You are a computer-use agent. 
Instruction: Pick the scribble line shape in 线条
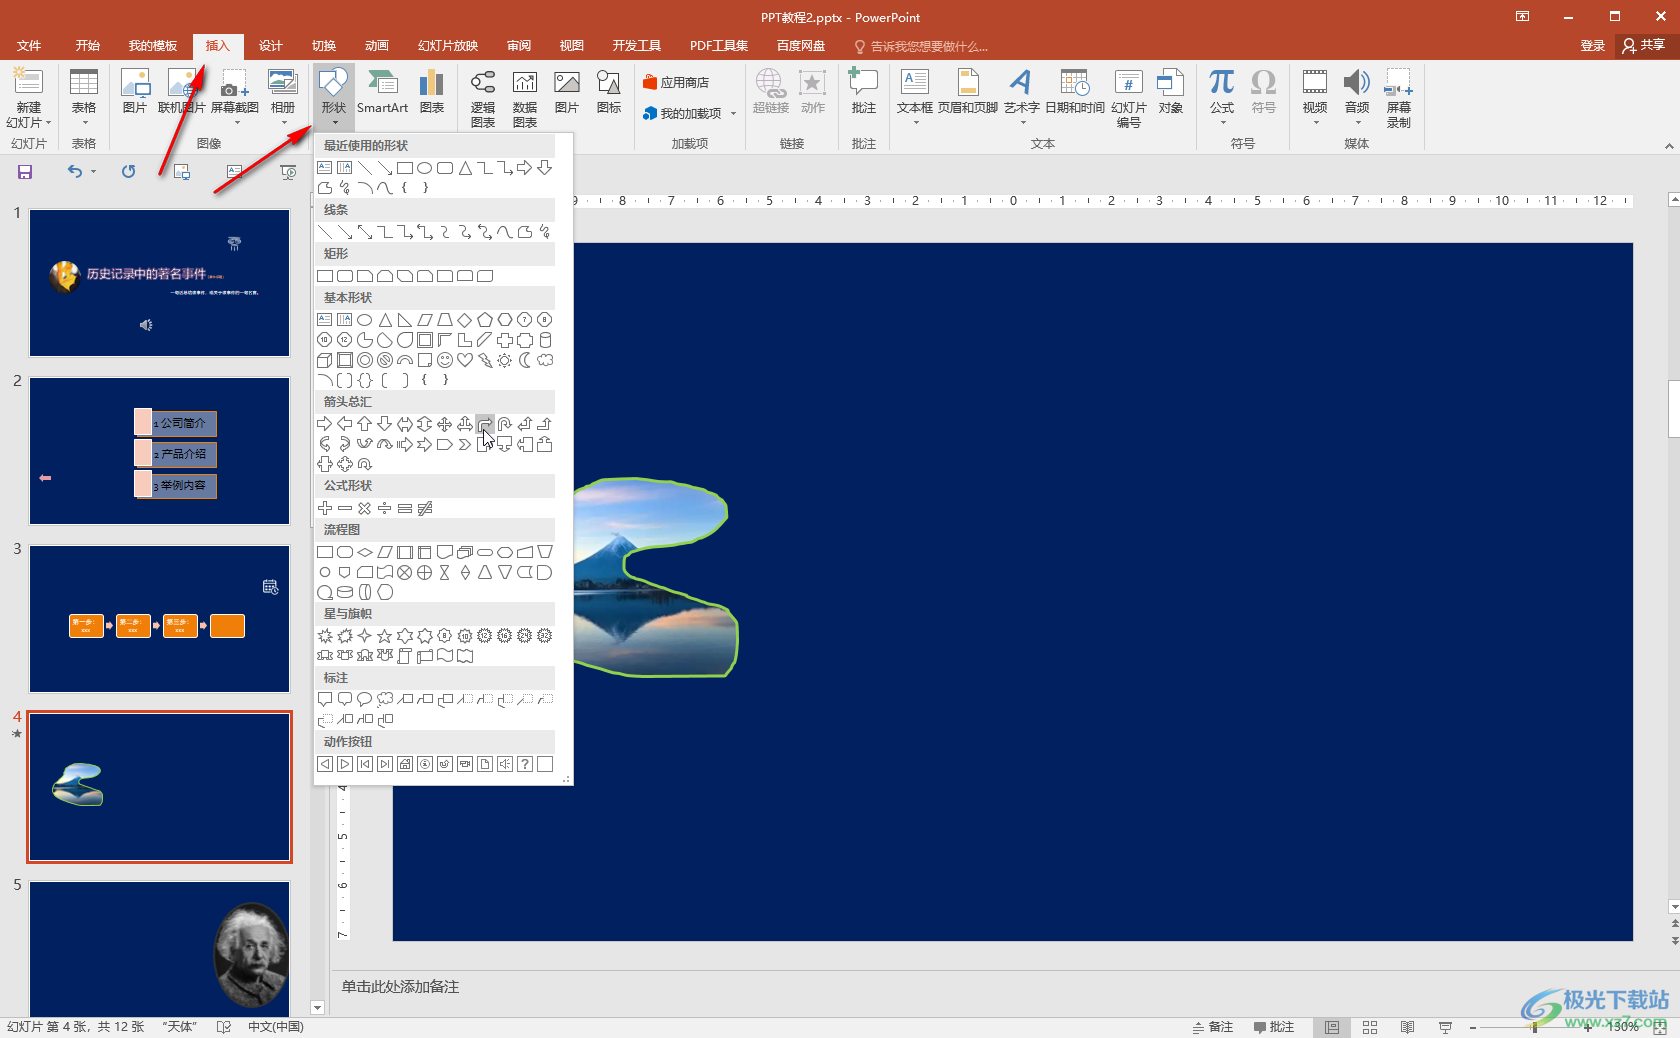(x=545, y=232)
